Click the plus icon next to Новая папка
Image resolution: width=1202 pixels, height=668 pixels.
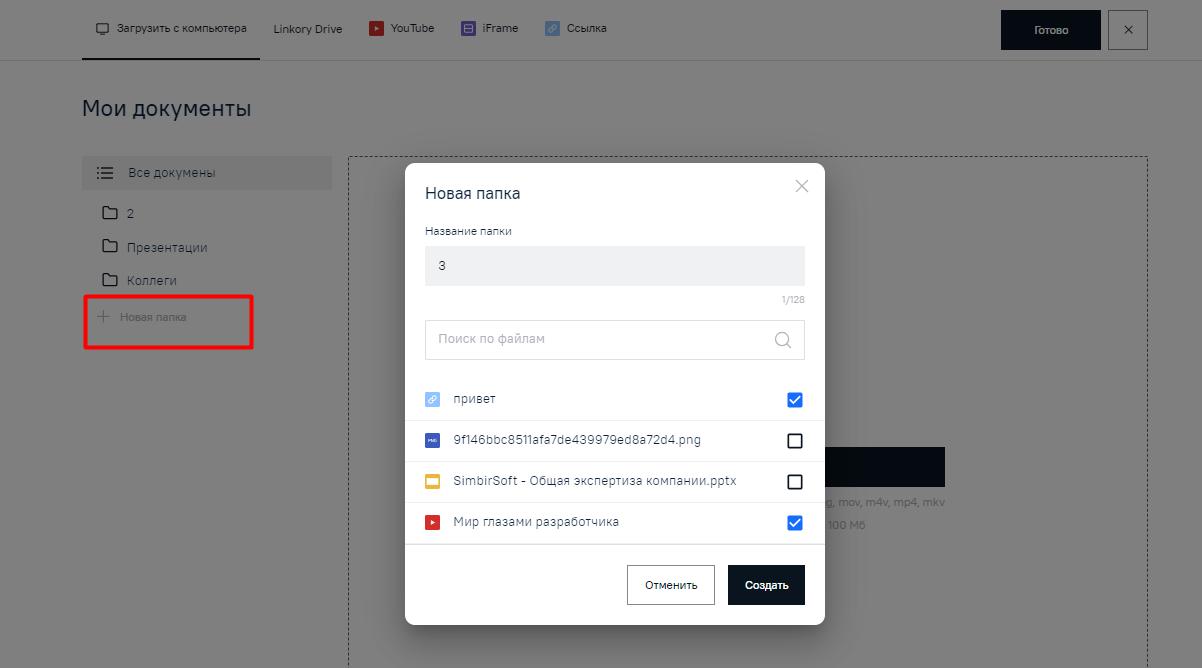102,317
